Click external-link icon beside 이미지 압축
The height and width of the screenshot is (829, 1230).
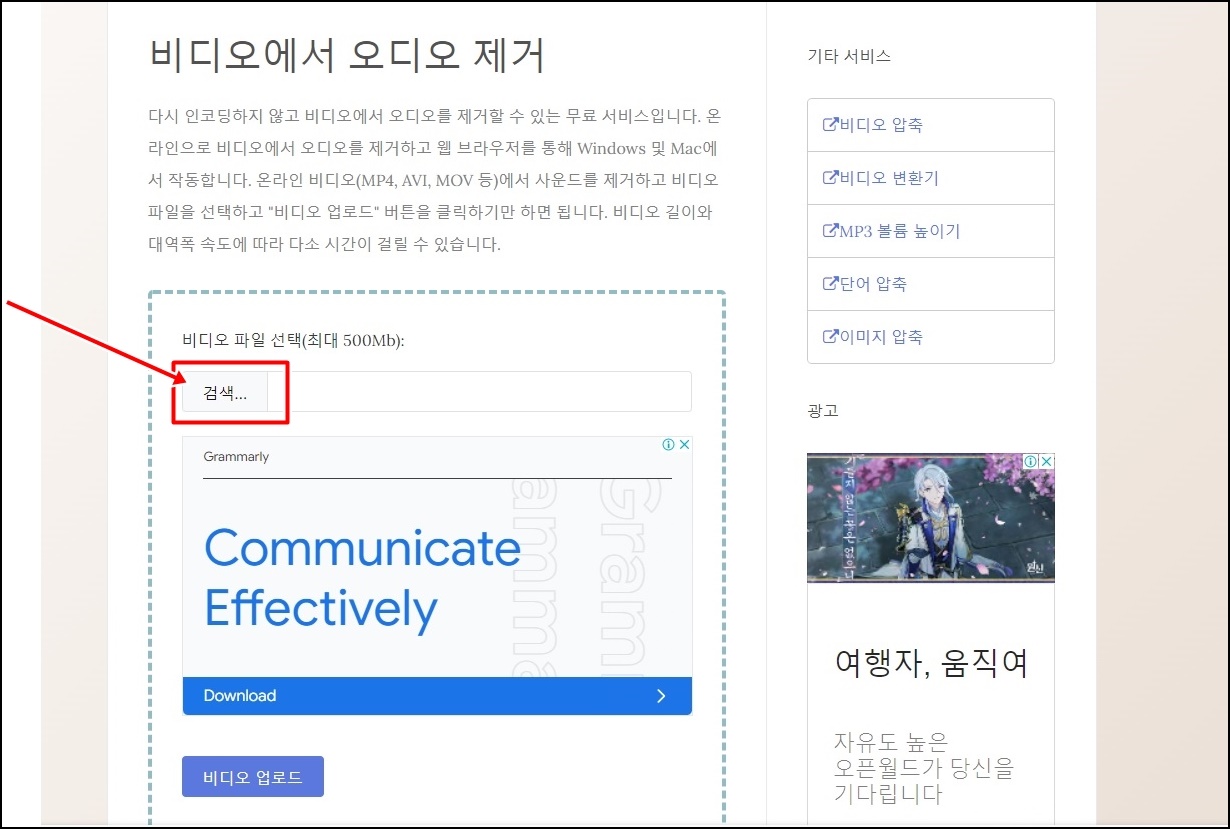point(830,337)
